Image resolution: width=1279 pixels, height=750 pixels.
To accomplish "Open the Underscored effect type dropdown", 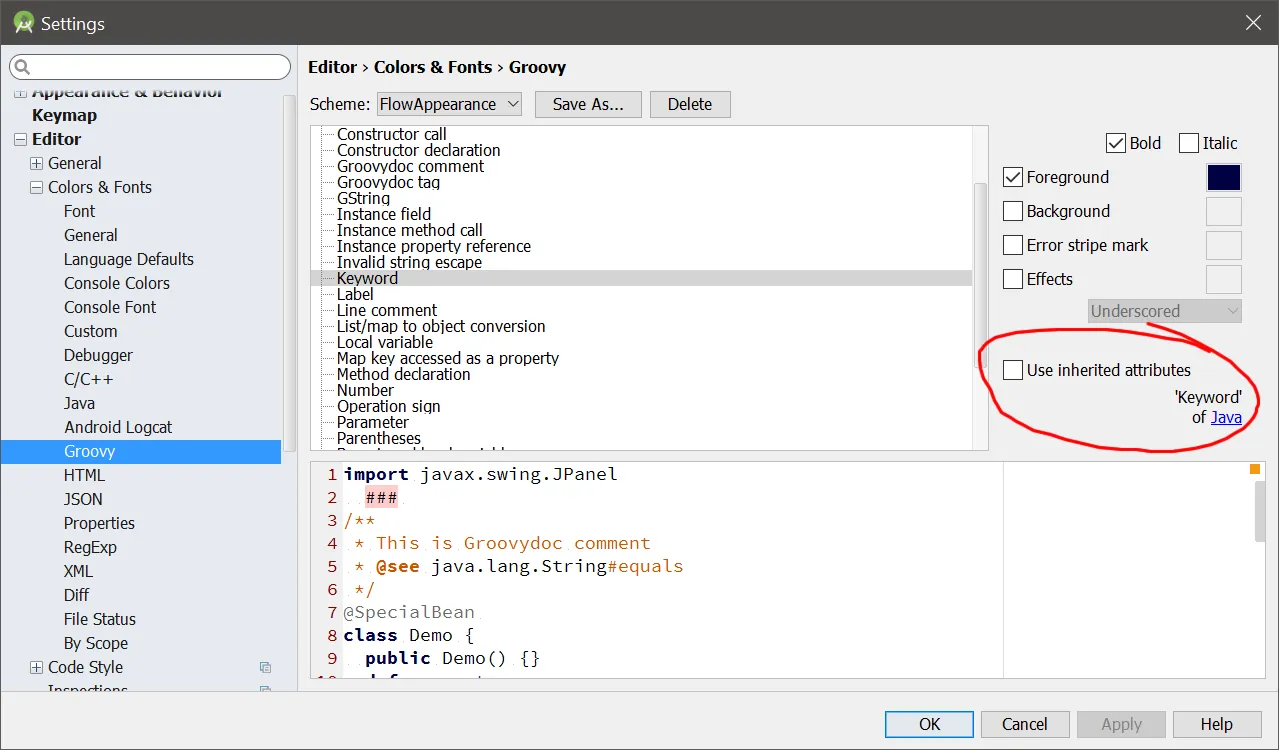I will [x=1165, y=311].
